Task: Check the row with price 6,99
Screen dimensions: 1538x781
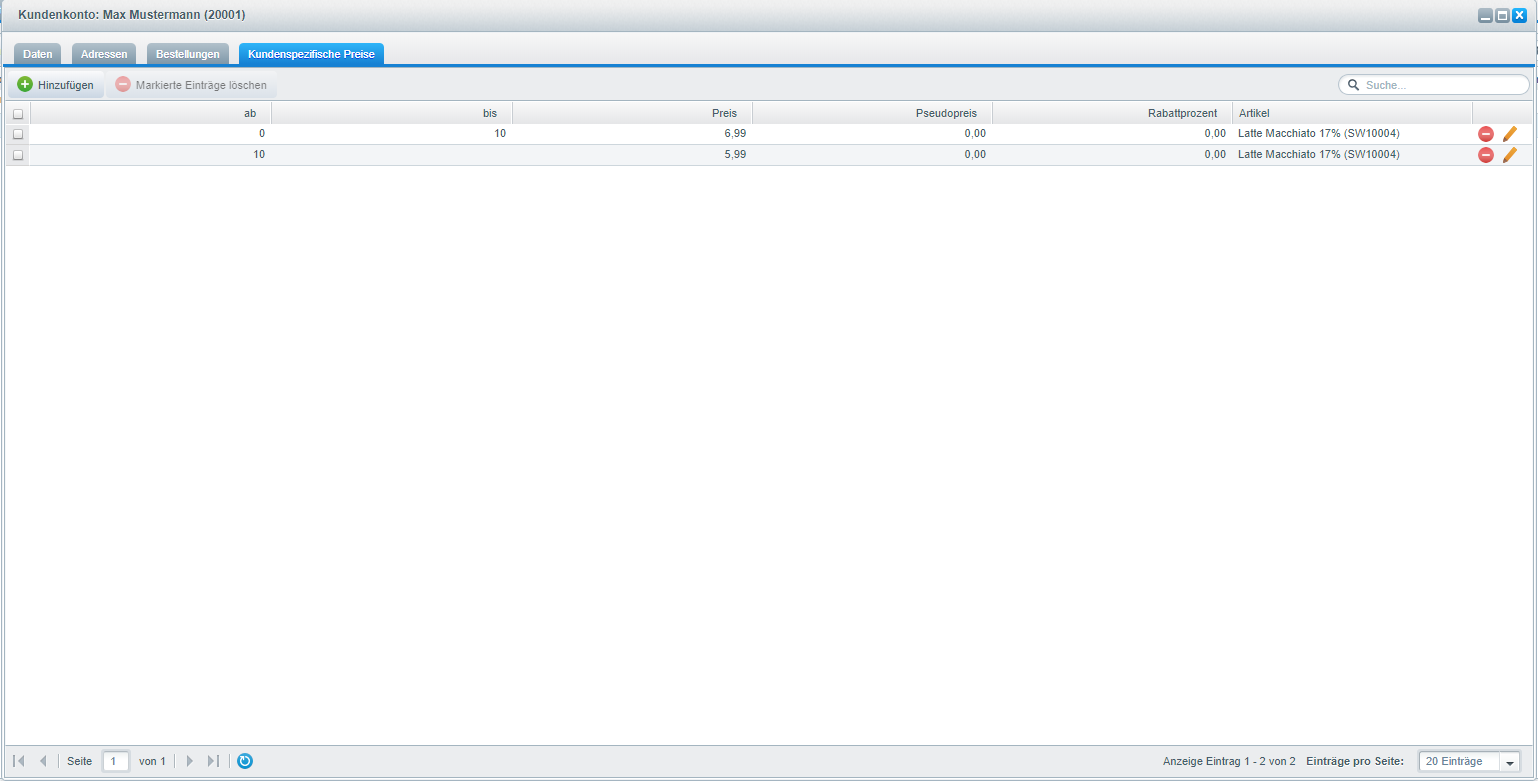Action: (x=18, y=134)
